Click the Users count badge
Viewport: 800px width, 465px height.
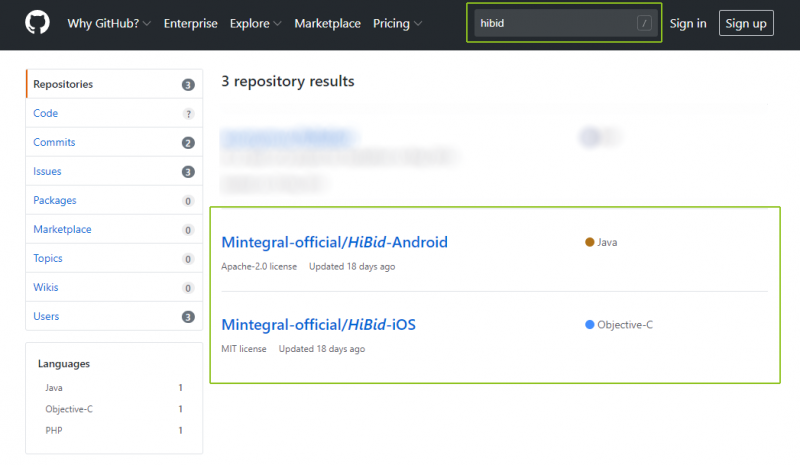coord(188,317)
